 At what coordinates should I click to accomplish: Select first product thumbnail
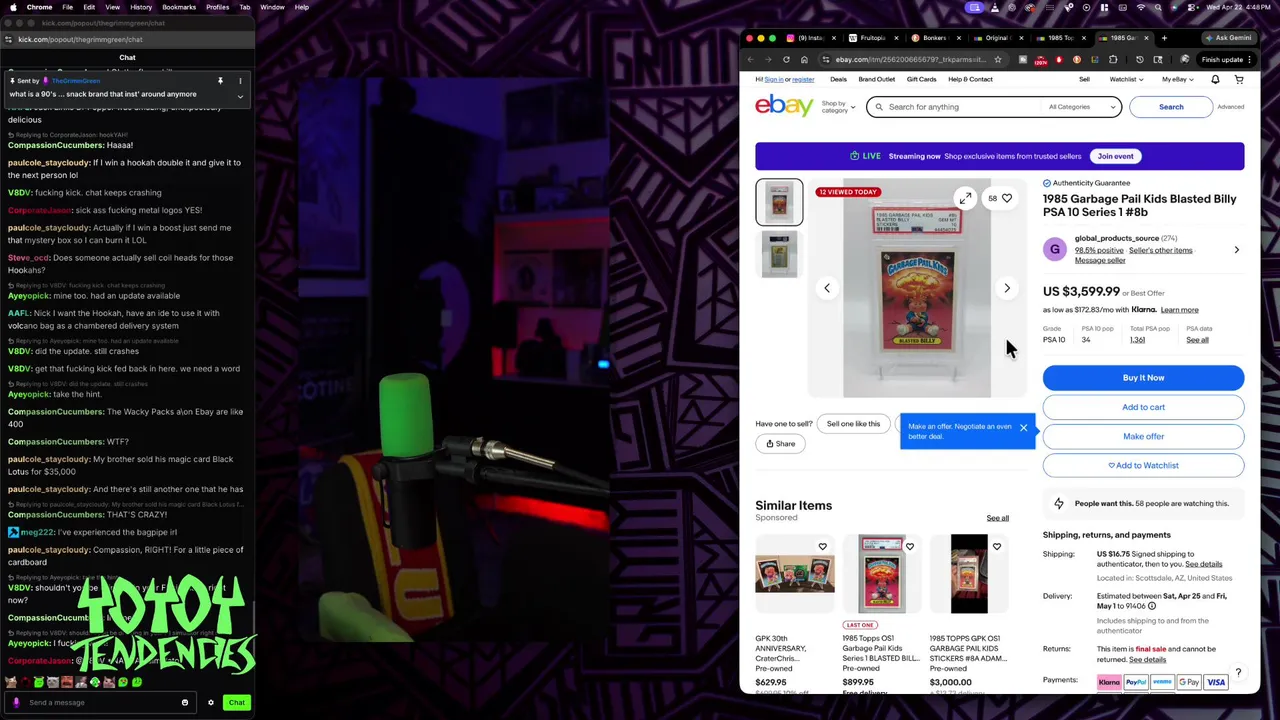779,202
